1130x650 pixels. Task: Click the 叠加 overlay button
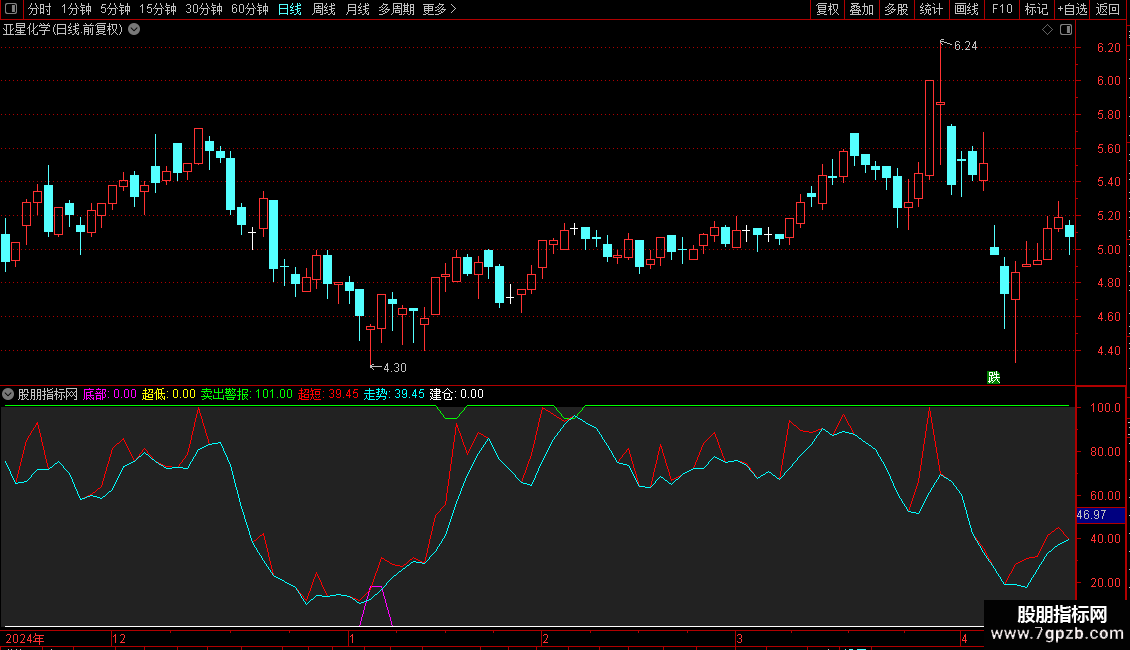(862, 9)
